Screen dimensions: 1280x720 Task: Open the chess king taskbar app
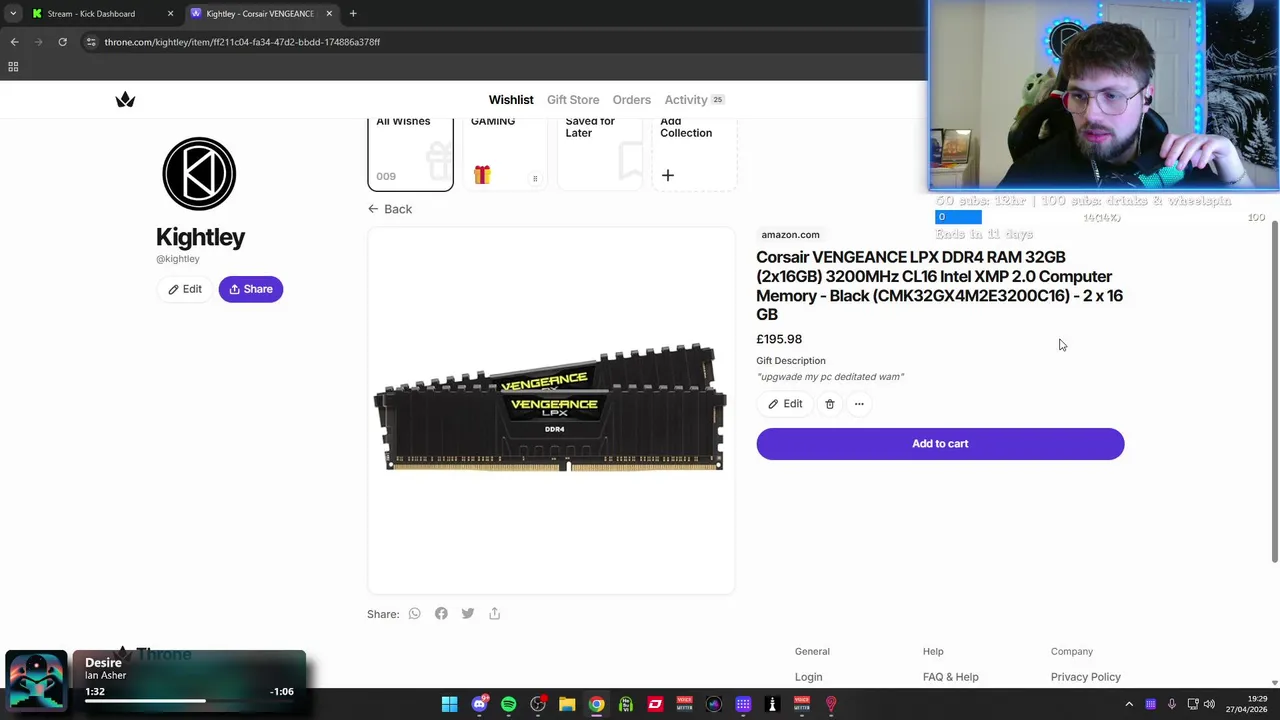(772, 705)
